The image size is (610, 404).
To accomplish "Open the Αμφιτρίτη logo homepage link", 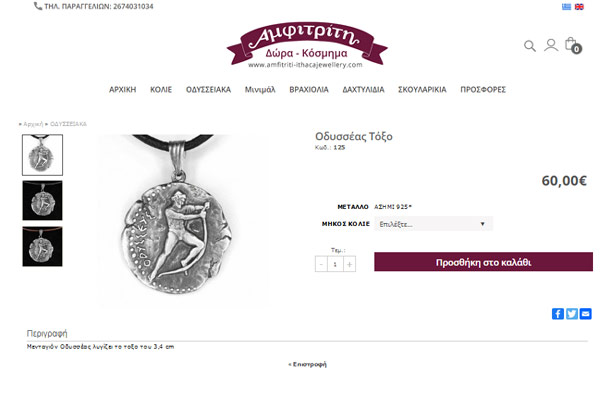I will point(307,45).
